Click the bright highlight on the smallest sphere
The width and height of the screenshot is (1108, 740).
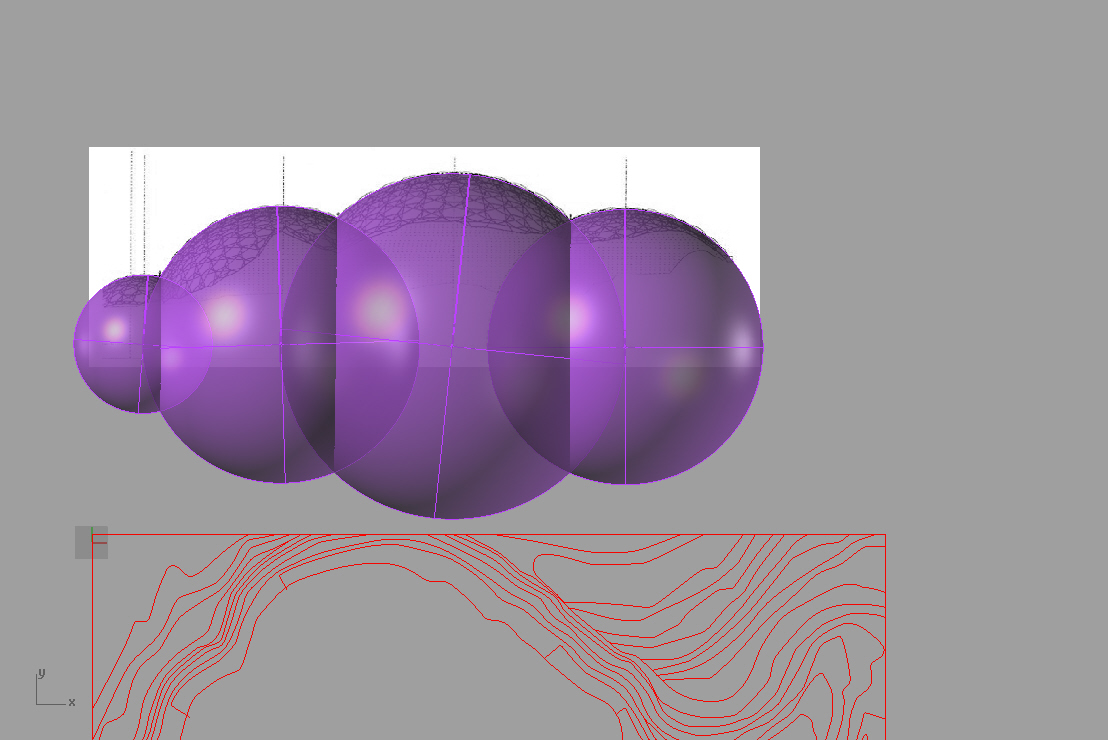point(115,328)
